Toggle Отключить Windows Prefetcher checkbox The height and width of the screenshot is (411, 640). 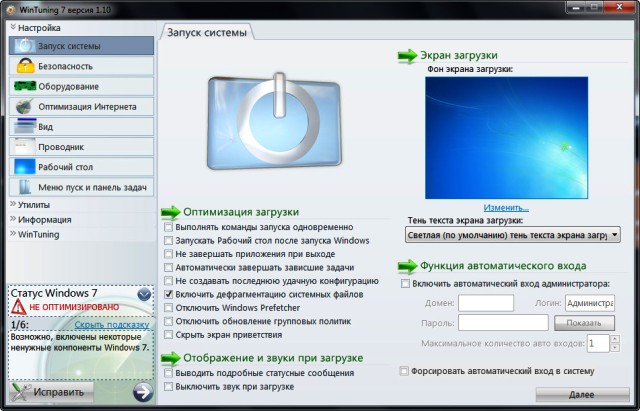[169, 308]
